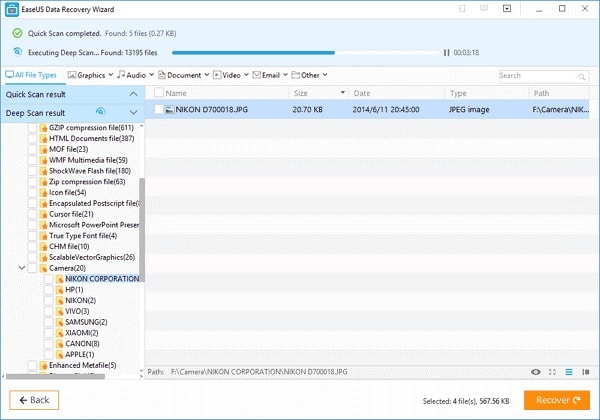
Task: Open the Graphics filter dropdown
Action: (x=90, y=75)
